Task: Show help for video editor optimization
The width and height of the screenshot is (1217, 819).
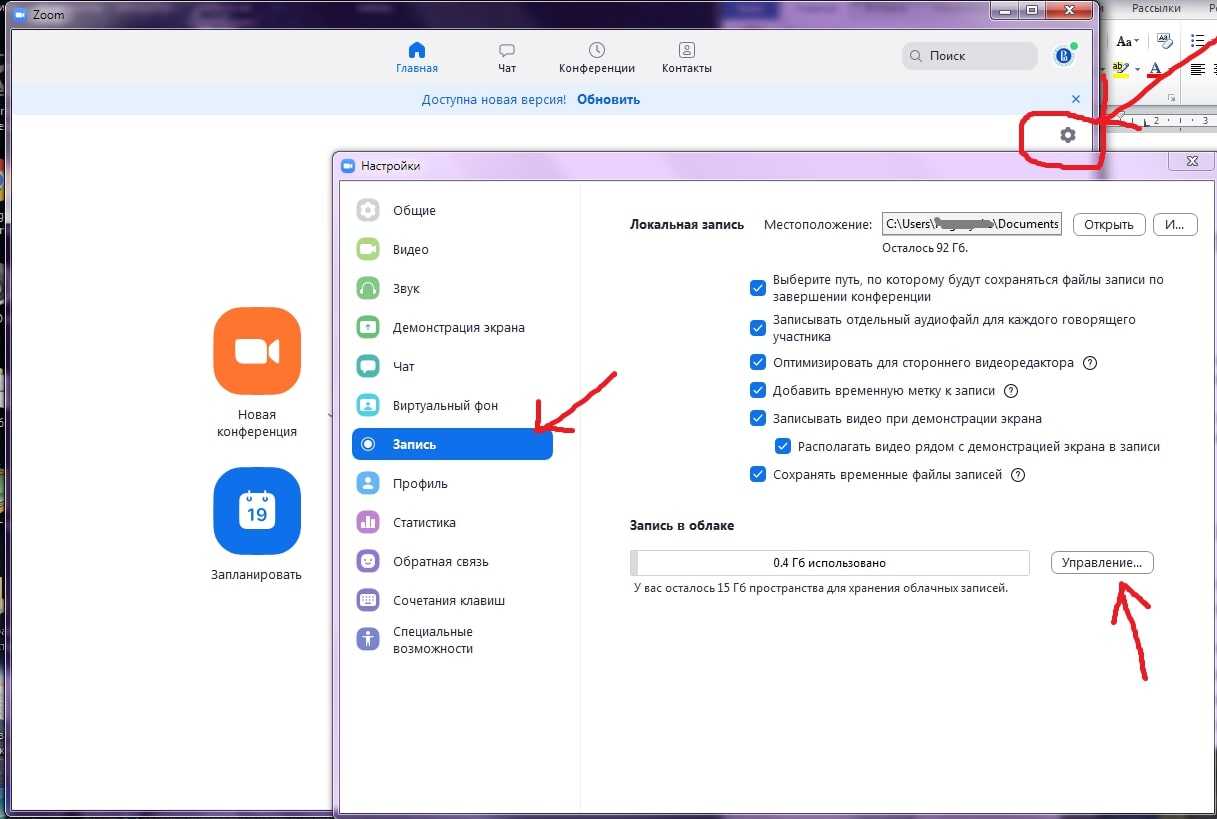Action: coord(1090,363)
